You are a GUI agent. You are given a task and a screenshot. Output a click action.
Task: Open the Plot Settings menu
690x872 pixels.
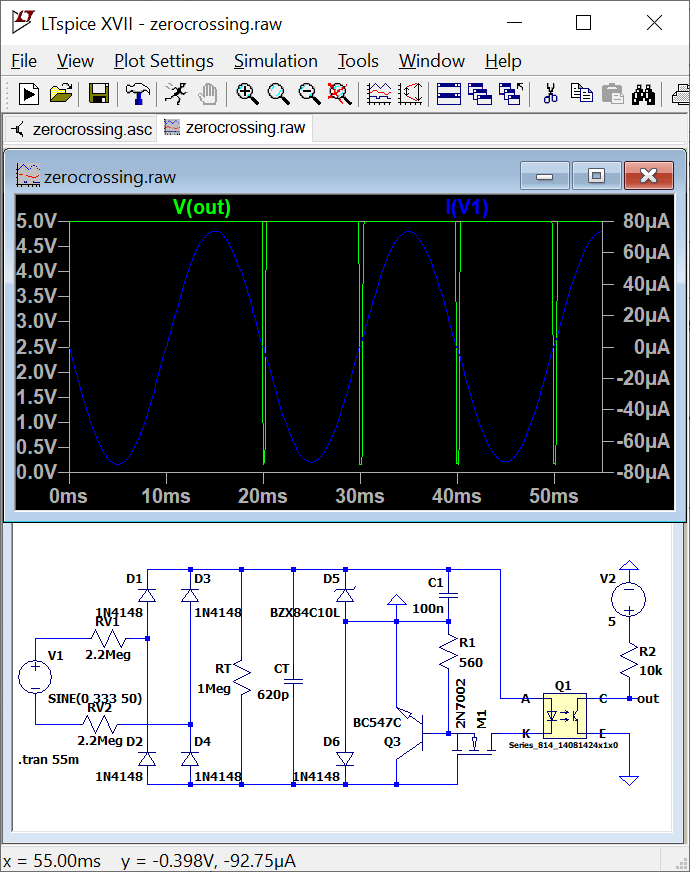click(x=163, y=61)
